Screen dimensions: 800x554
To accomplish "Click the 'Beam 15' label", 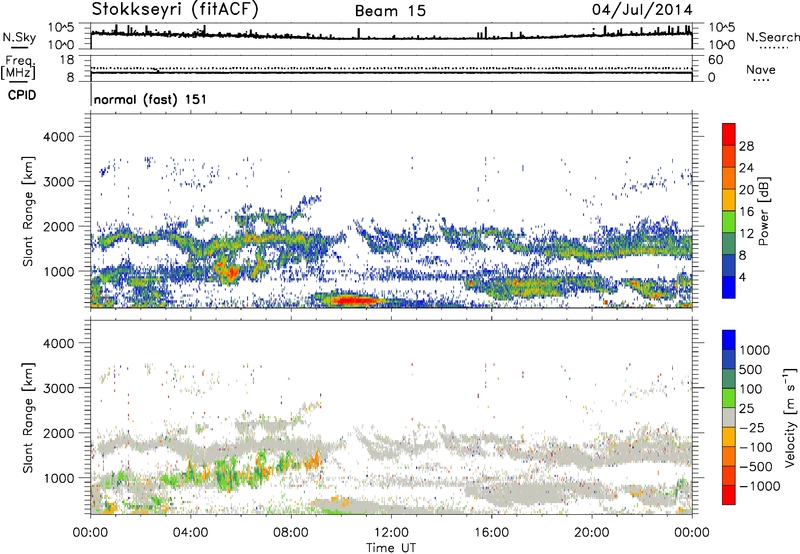I will pyautogui.click(x=390, y=11).
